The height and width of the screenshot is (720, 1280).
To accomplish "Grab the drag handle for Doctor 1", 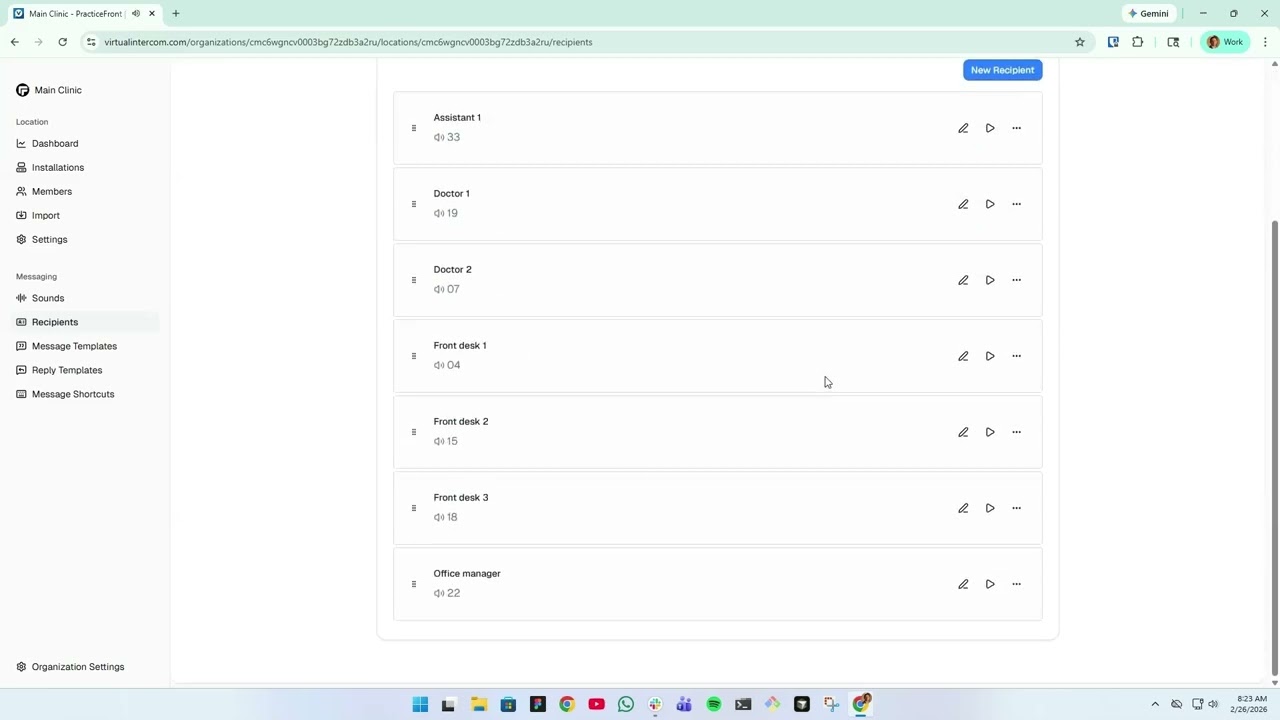I will [x=413, y=204].
